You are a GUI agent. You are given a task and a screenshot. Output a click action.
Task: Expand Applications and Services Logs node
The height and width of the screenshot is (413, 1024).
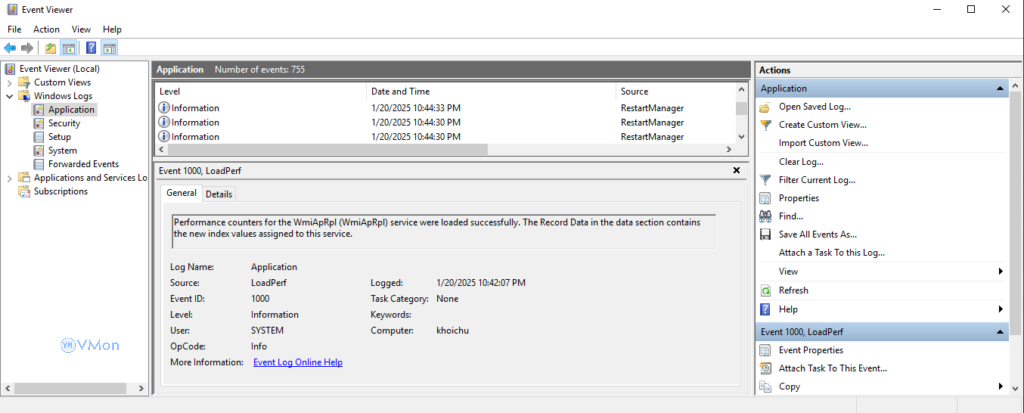click(10, 178)
